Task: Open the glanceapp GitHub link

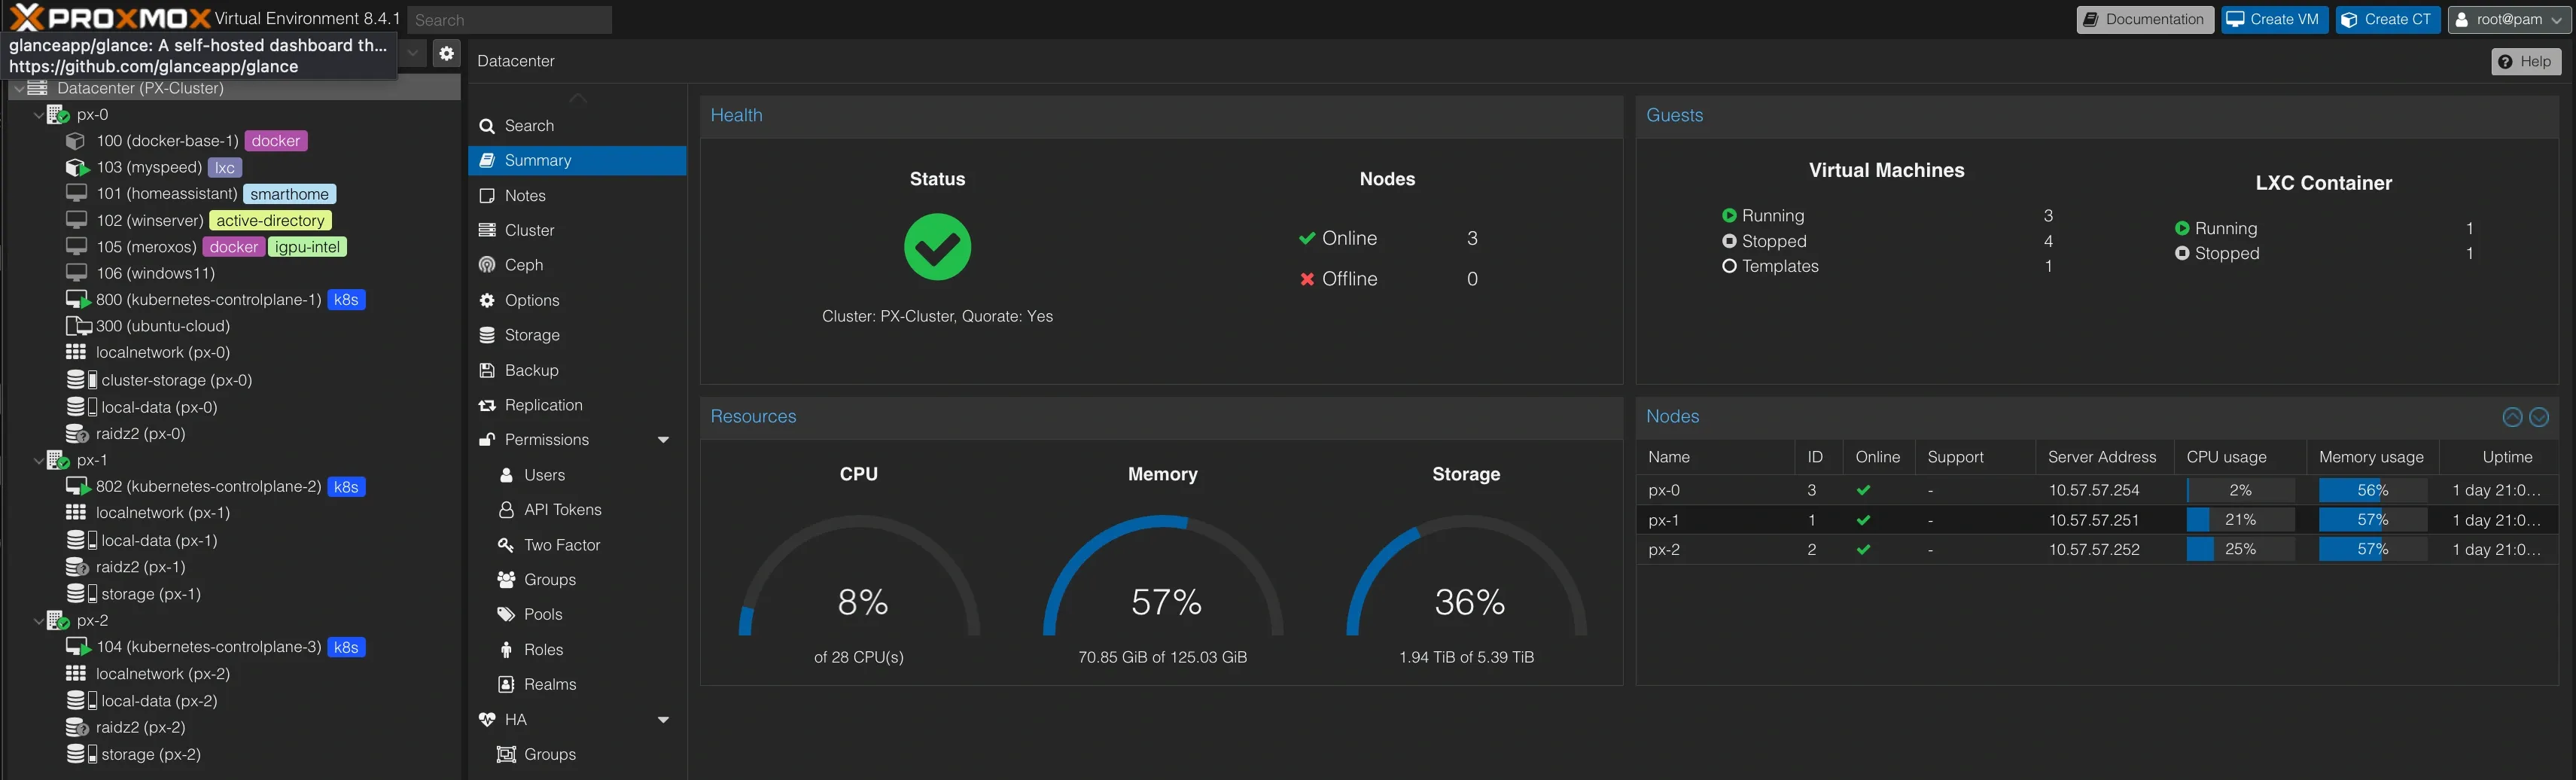Action: (x=153, y=66)
